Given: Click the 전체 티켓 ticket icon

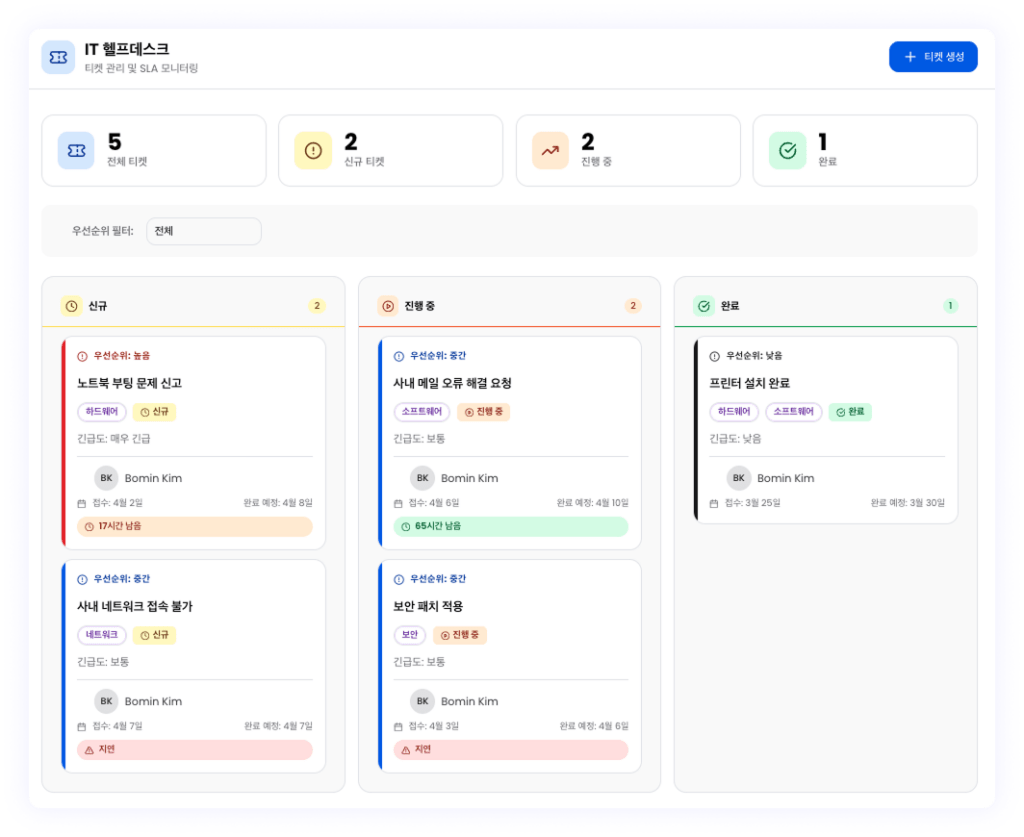Looking at the screenshot, I should pyautogui.click(x=76, y=151).
